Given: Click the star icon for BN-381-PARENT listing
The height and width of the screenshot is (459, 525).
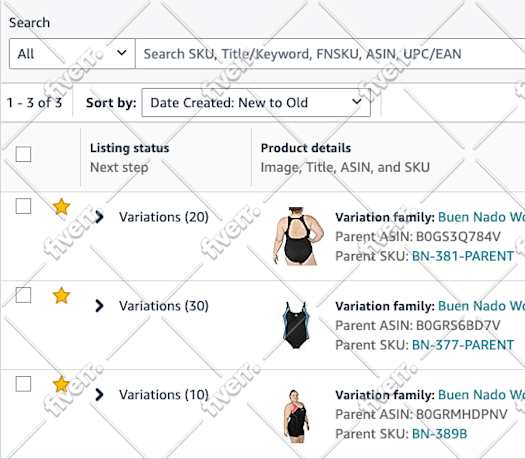Looking at the screenshot, I should click(x=61, y=206).
